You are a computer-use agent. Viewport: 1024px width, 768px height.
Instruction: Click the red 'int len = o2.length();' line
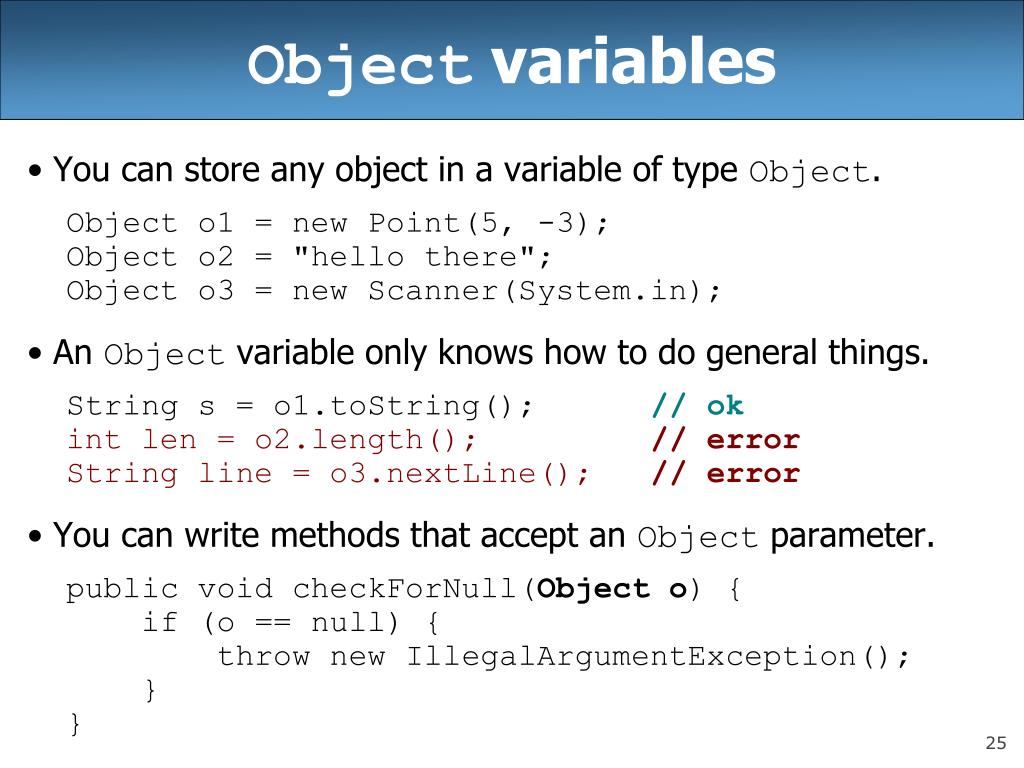tap(272, 440)
